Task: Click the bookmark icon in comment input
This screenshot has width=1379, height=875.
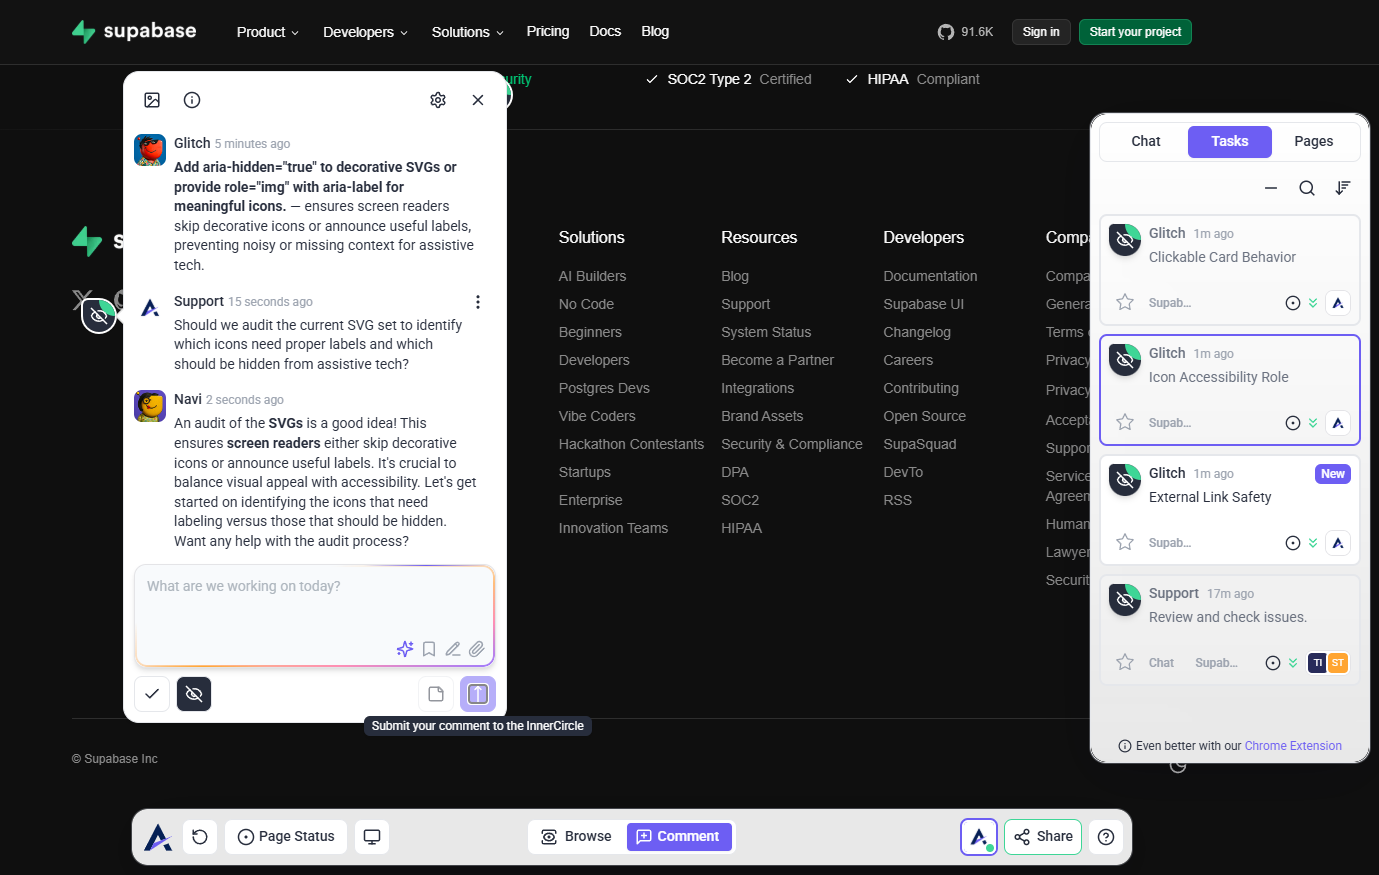Action: (x=429, y=649)
